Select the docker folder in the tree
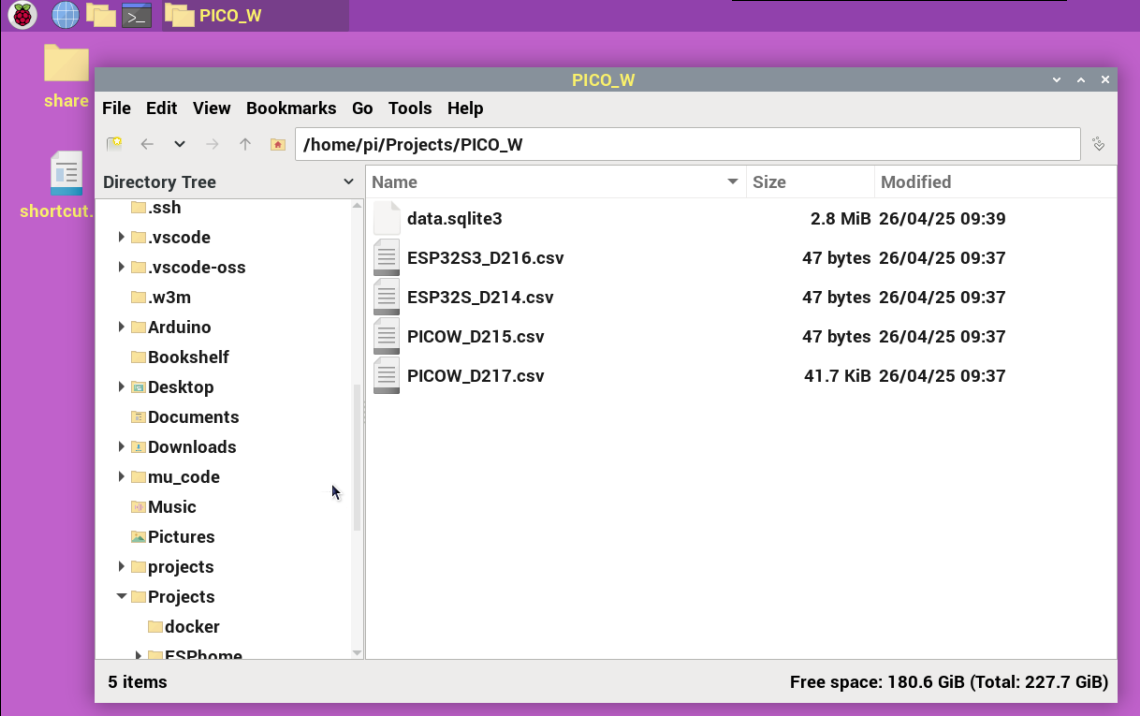Viewport: 1140px width, 716px height. pyautogui.click(x=184, y=627)
